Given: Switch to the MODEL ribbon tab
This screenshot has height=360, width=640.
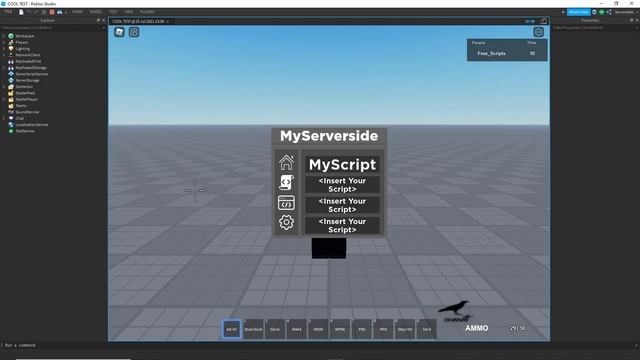Looking at the screenshot, I should click(96, 12).
